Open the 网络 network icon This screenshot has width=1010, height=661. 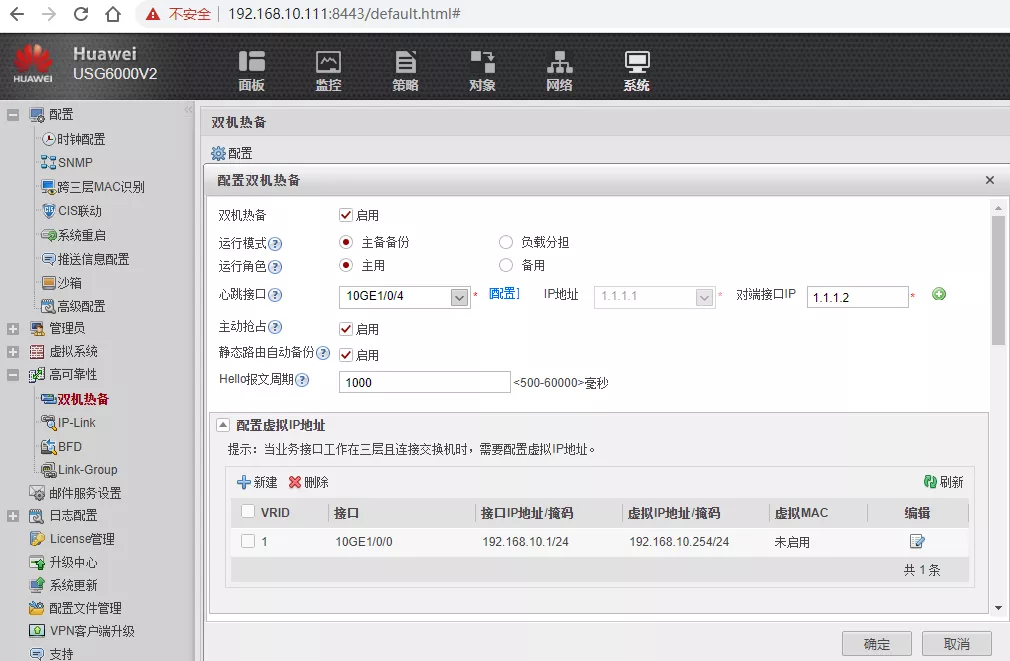559,70
